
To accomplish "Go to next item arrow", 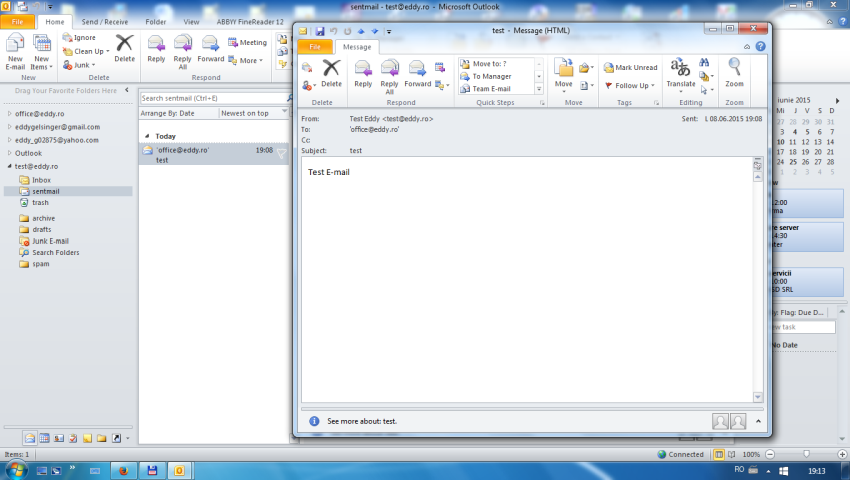I will (375, 31).
